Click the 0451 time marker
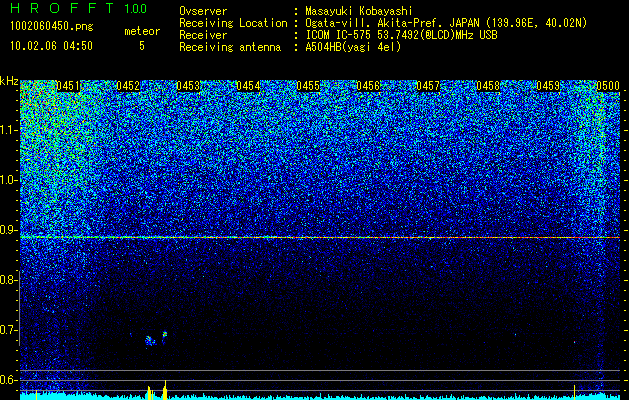The image size is (629, 400). coord(68,86)
